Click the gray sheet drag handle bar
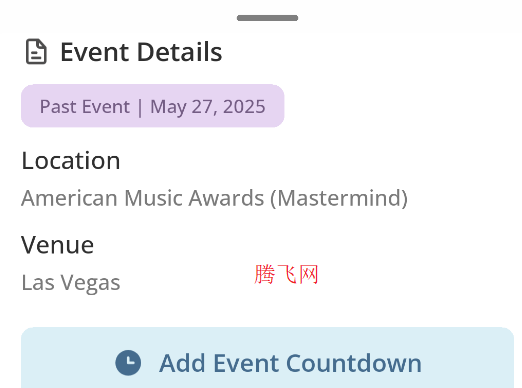Viewport: 522px width, 388px height. click(x=267, y=18)
